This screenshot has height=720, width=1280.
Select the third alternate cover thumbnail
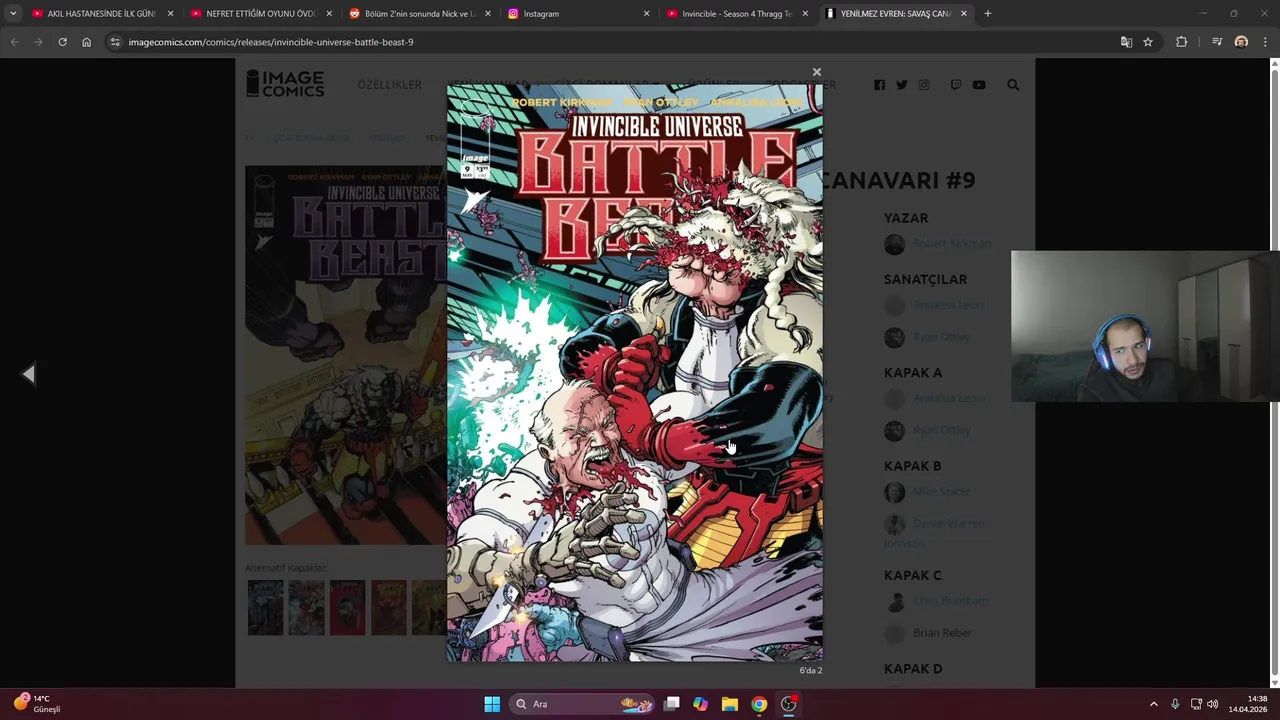pos(347,608)
